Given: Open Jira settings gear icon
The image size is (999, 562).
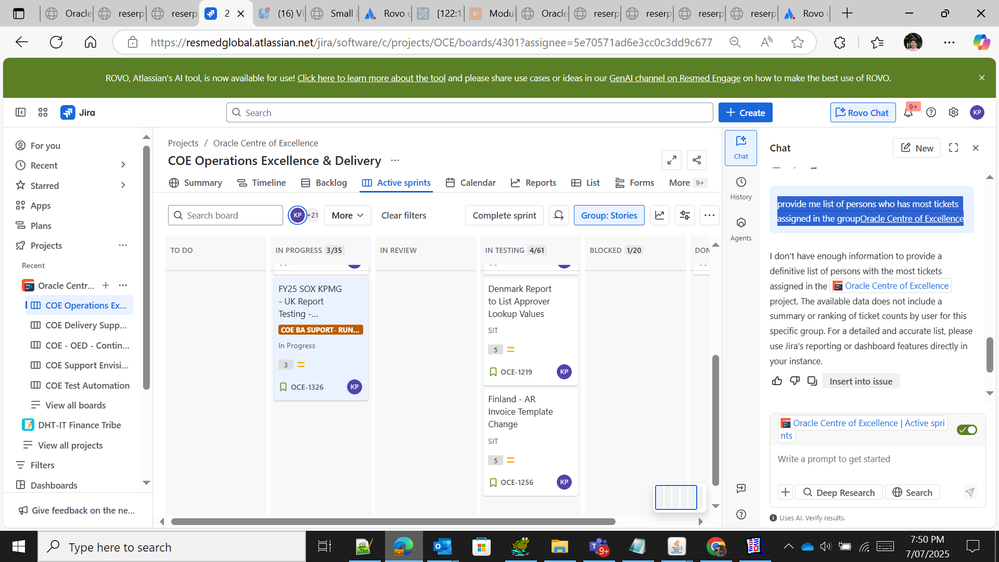Looking at the screenshot, I should point(953,112).
